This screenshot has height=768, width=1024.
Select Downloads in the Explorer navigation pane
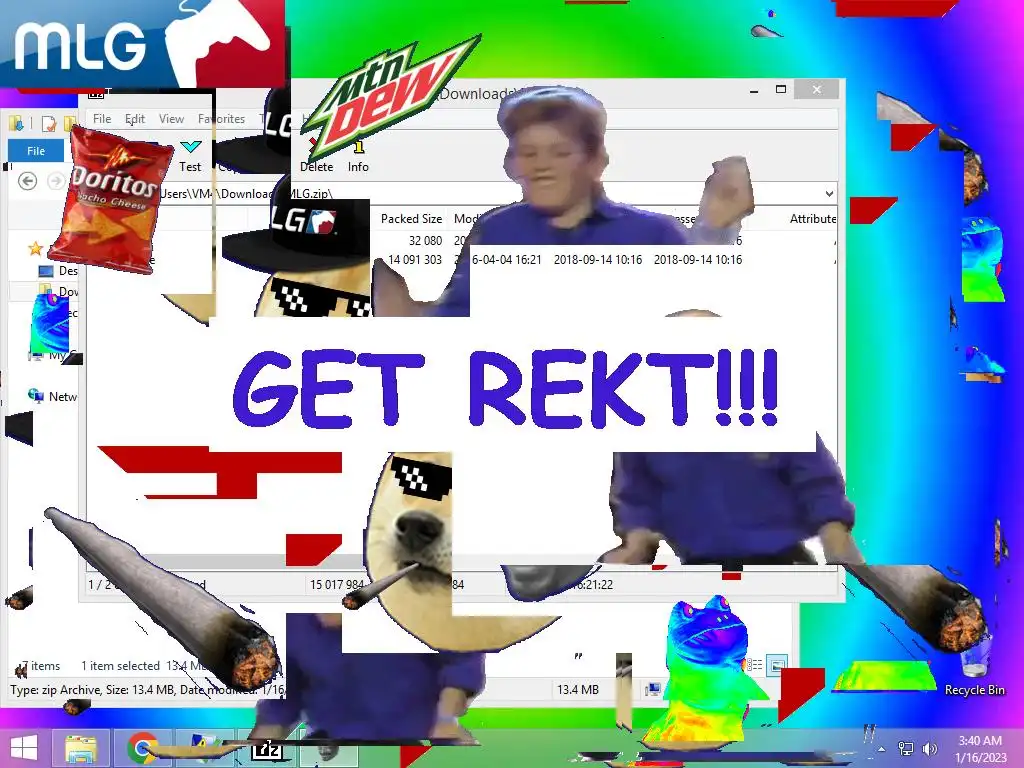tap(59, 291)
